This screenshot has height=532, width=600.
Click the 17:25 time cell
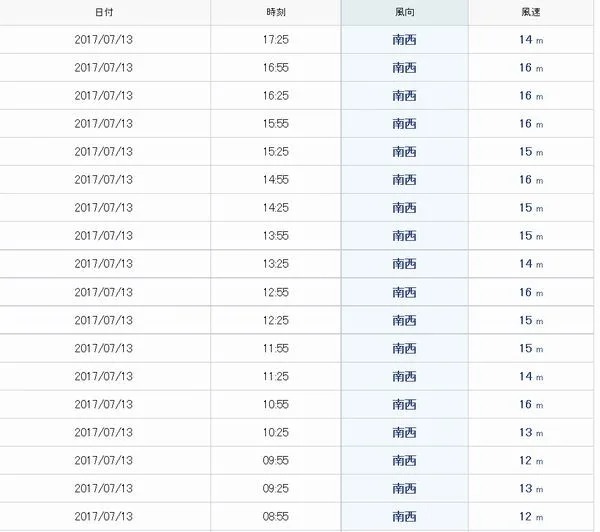point(276,40)
